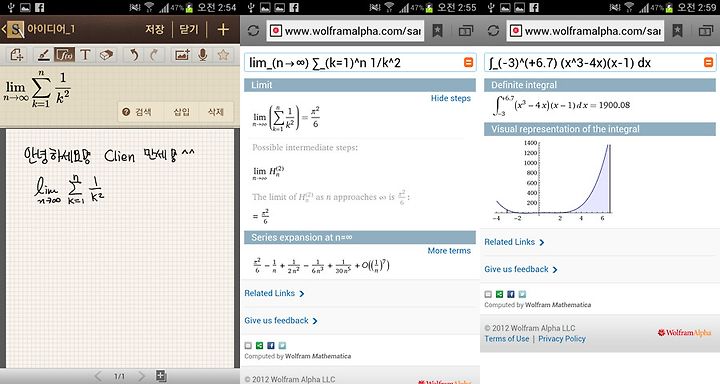720x384 pixels.
Task: Open Related Links in the middle browser
Action: click(274, 293)
